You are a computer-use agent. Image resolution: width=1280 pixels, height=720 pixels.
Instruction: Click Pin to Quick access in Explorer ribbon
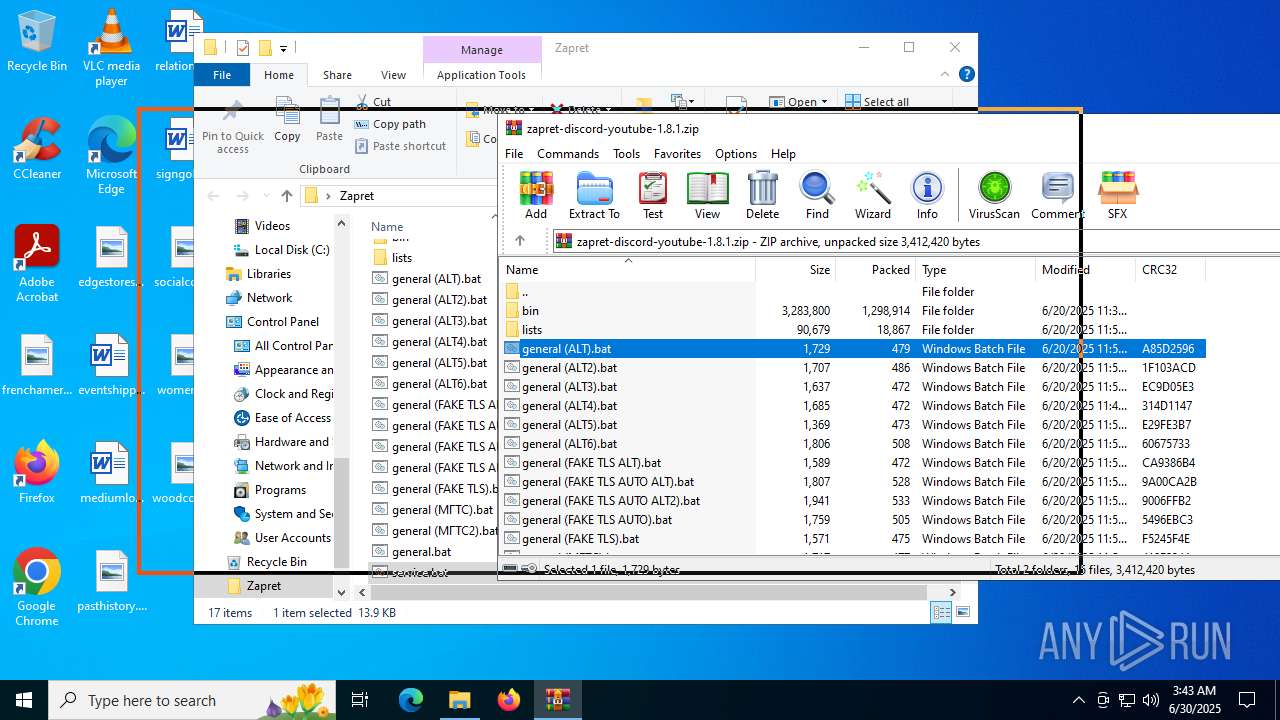click(233, 127)
